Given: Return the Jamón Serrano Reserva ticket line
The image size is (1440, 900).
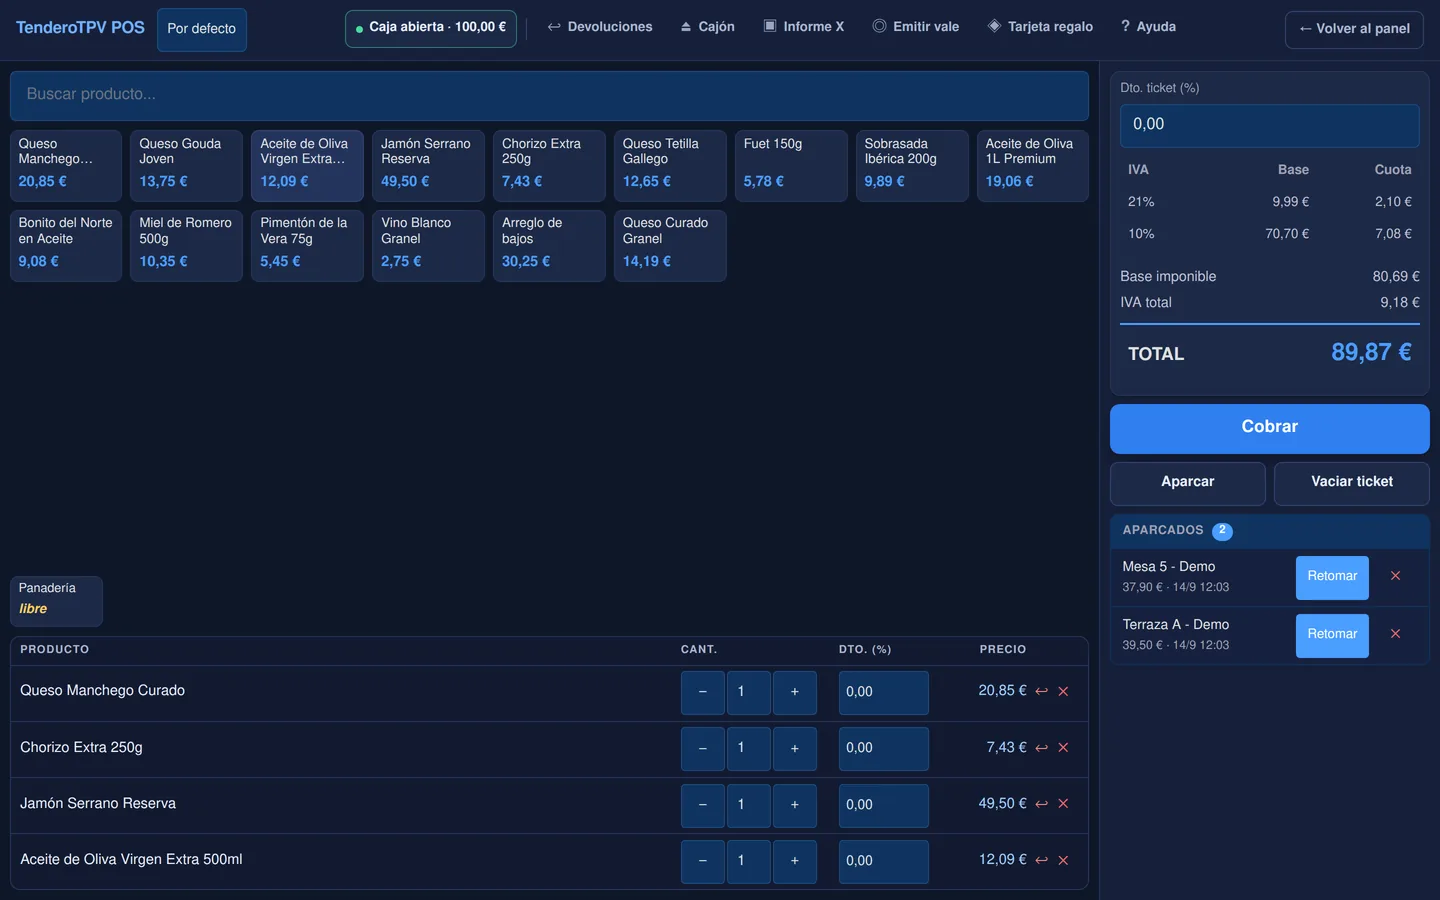Looking at the screenshot, I should (x=1041, y=804).
